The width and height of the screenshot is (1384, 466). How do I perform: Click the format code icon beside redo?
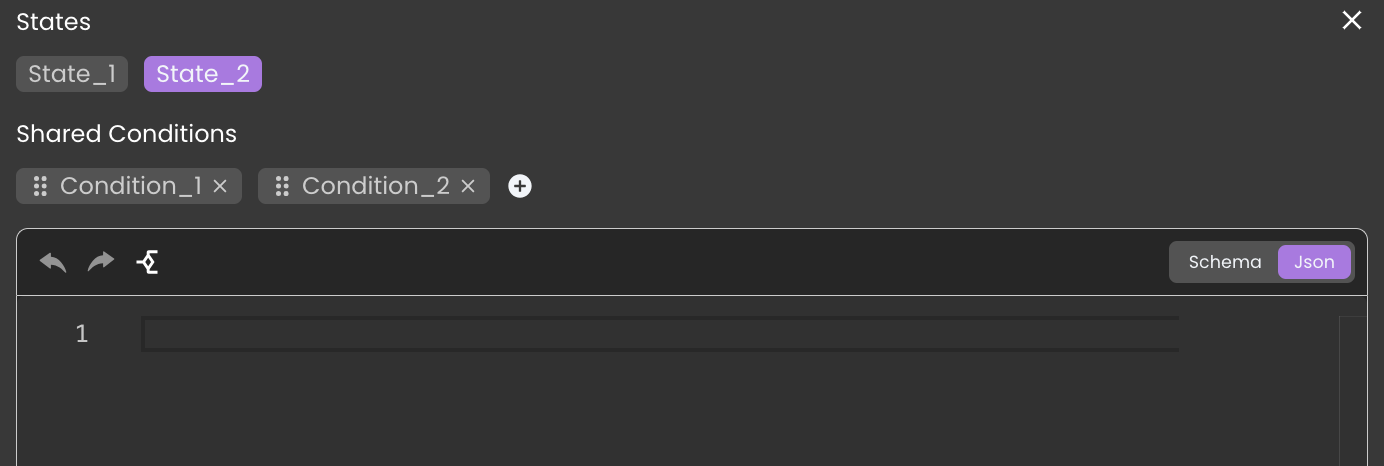(148, 262)
